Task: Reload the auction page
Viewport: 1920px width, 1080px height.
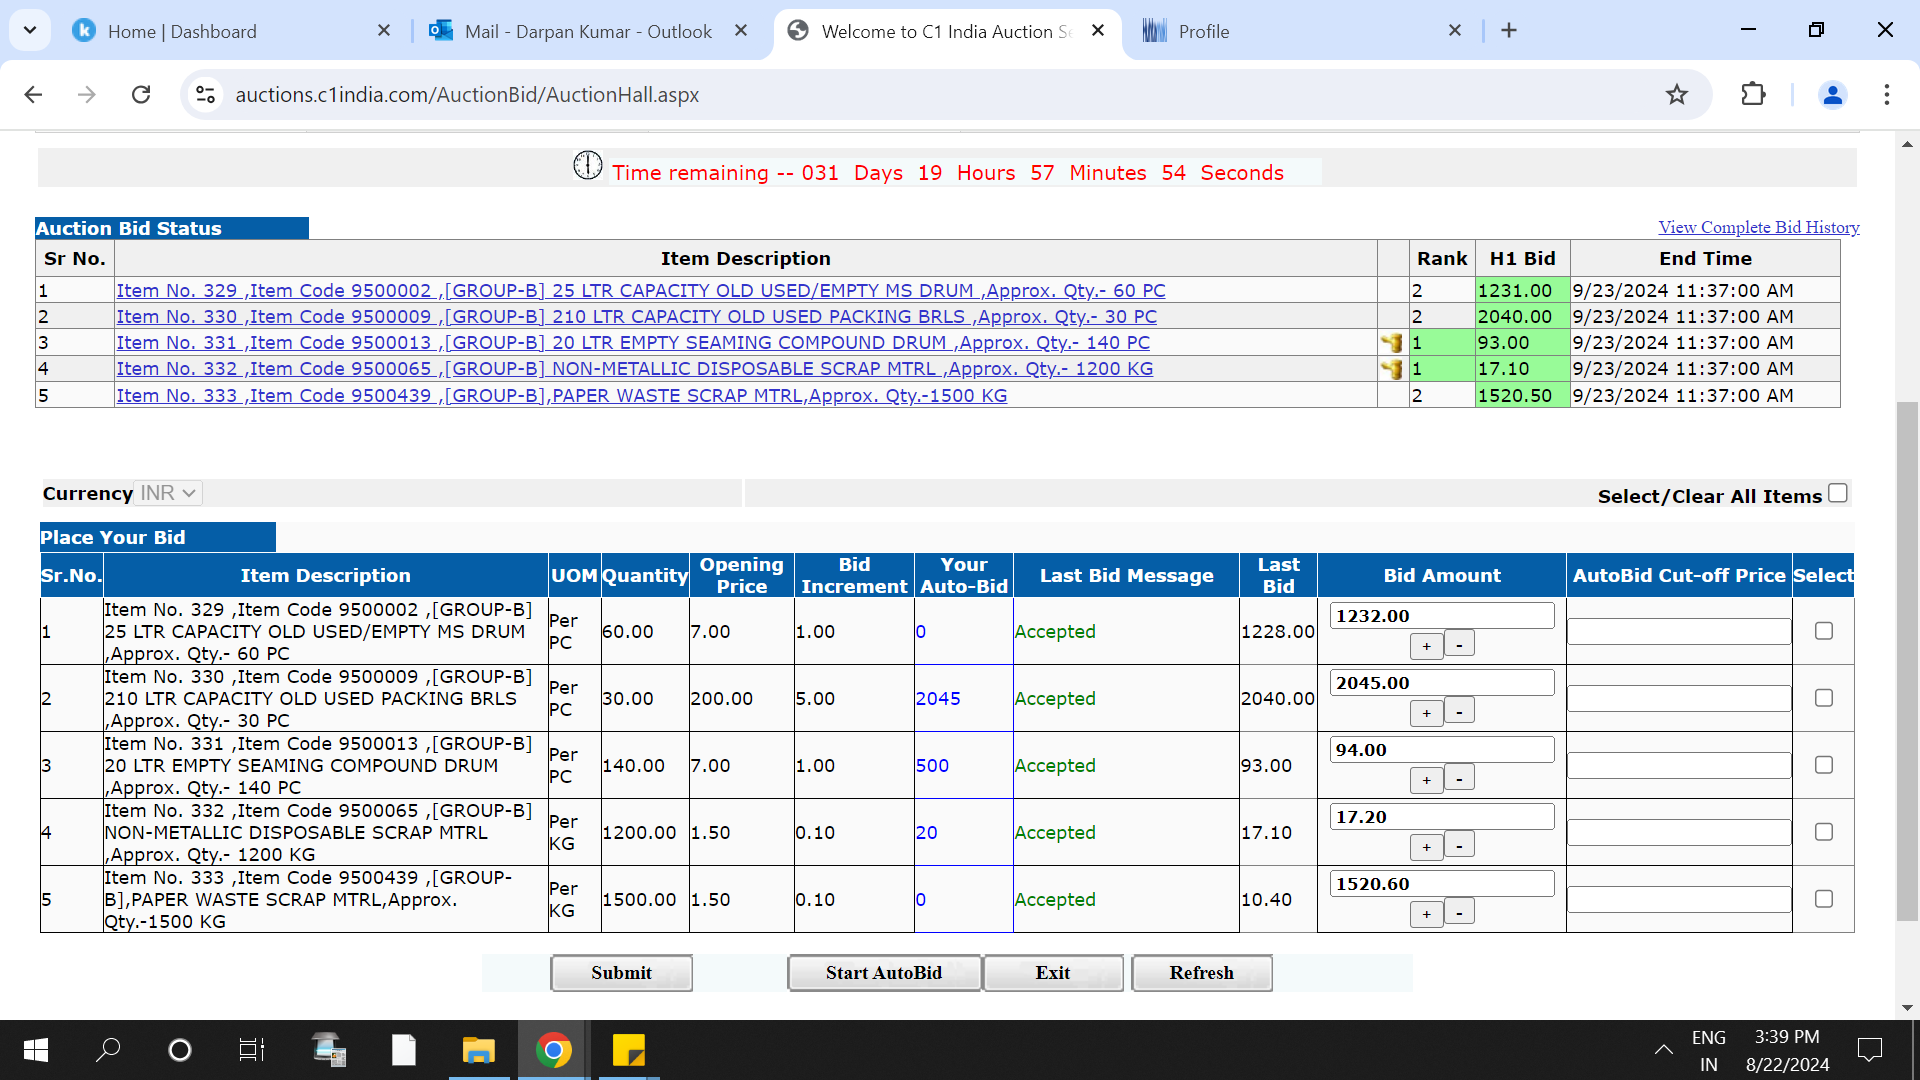Action: click(x=141, y=95)
